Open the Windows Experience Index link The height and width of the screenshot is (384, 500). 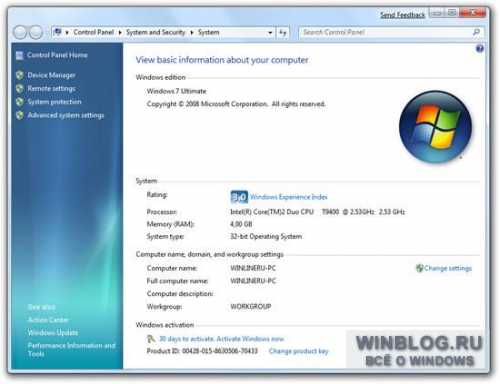289,197
